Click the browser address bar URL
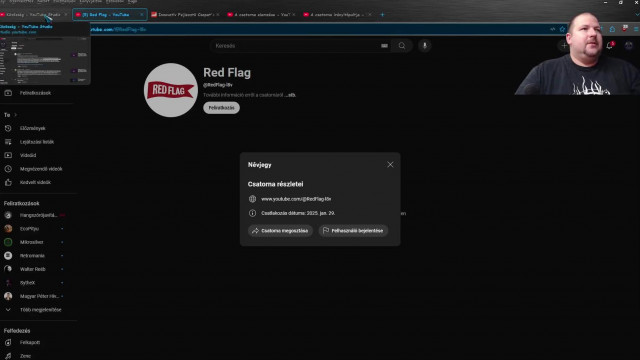 click(118, 29)
